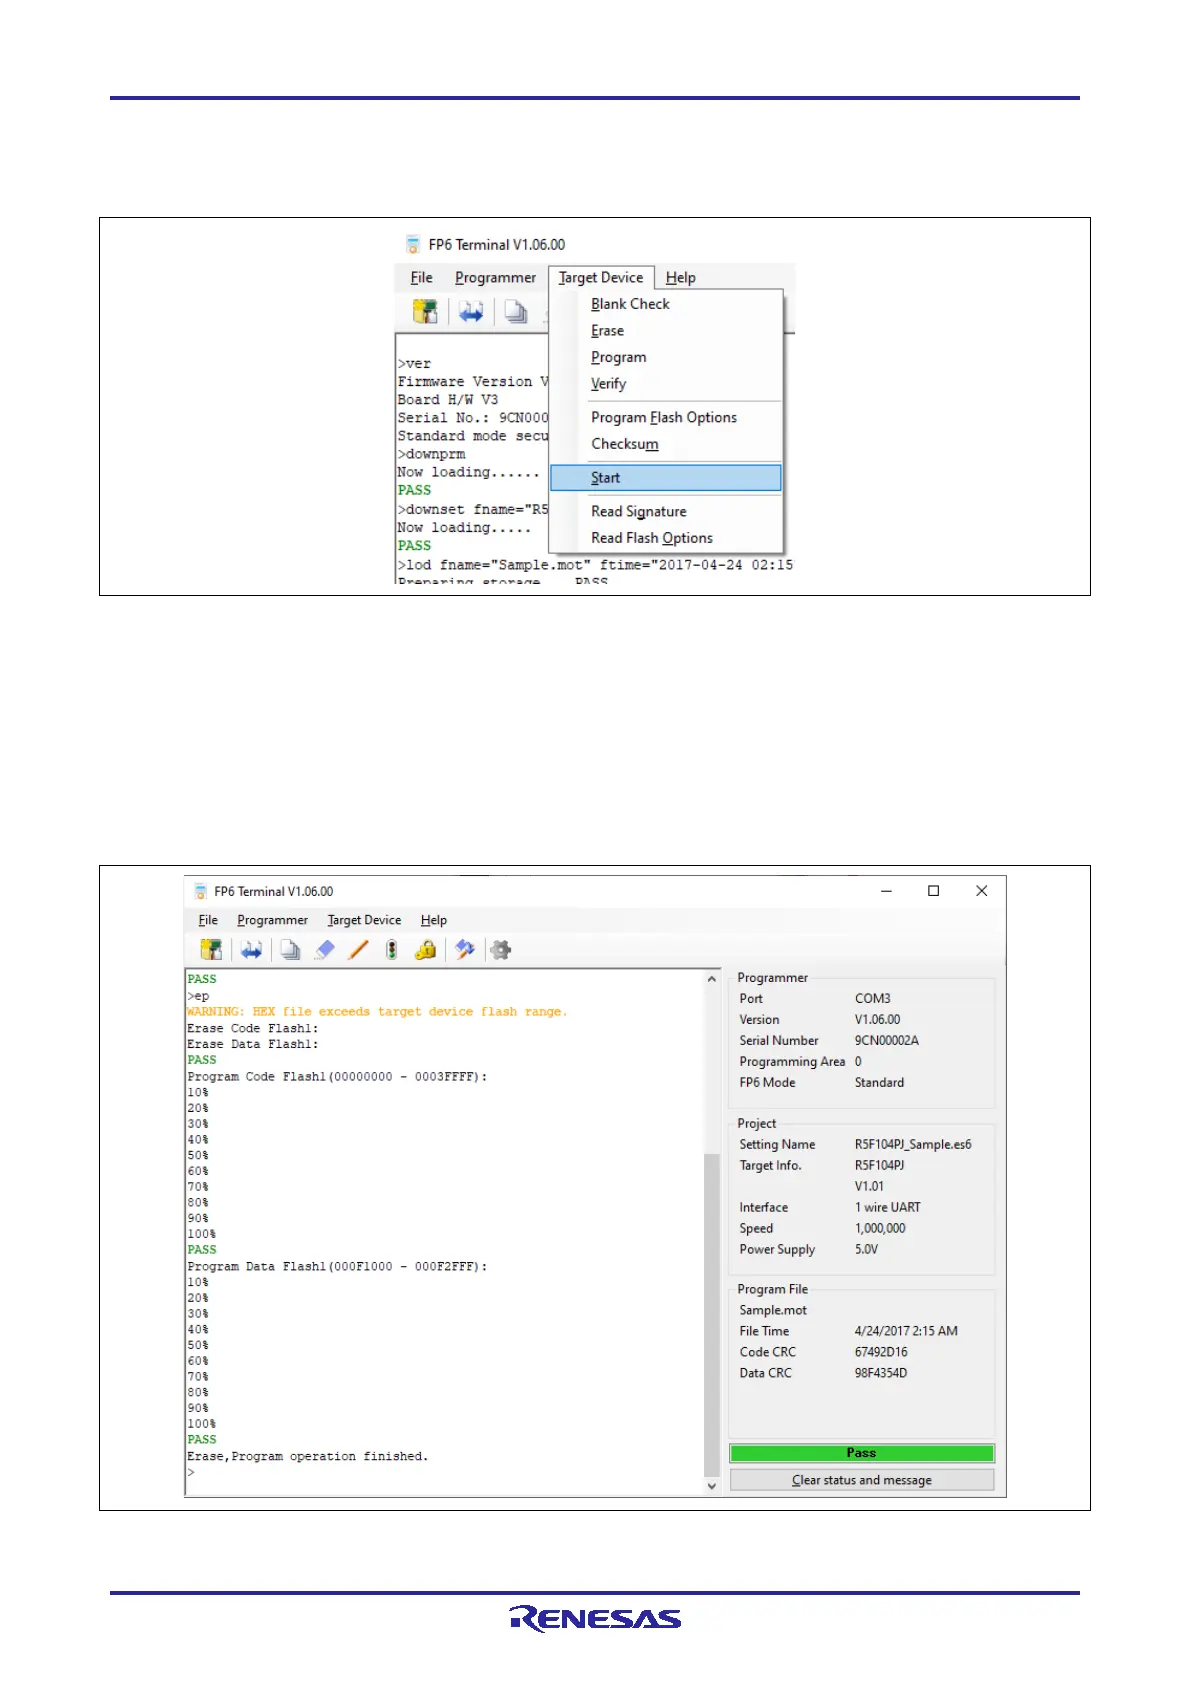Image resolution: width=1191 pixels, height=1684 pixels.
Task: Minimize the lower FP6 Terminal window
Action: click(886, 891)
